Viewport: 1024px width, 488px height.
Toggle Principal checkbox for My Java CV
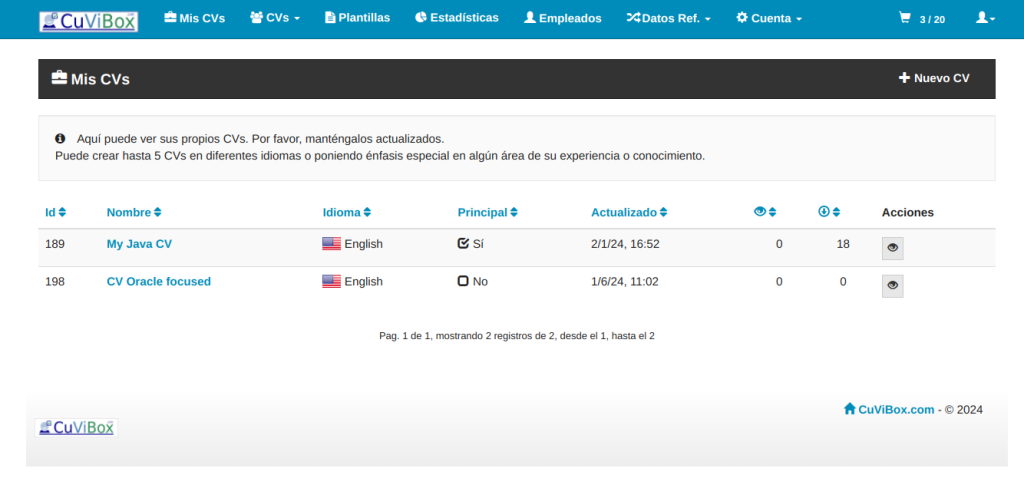(x=463, y=243)
